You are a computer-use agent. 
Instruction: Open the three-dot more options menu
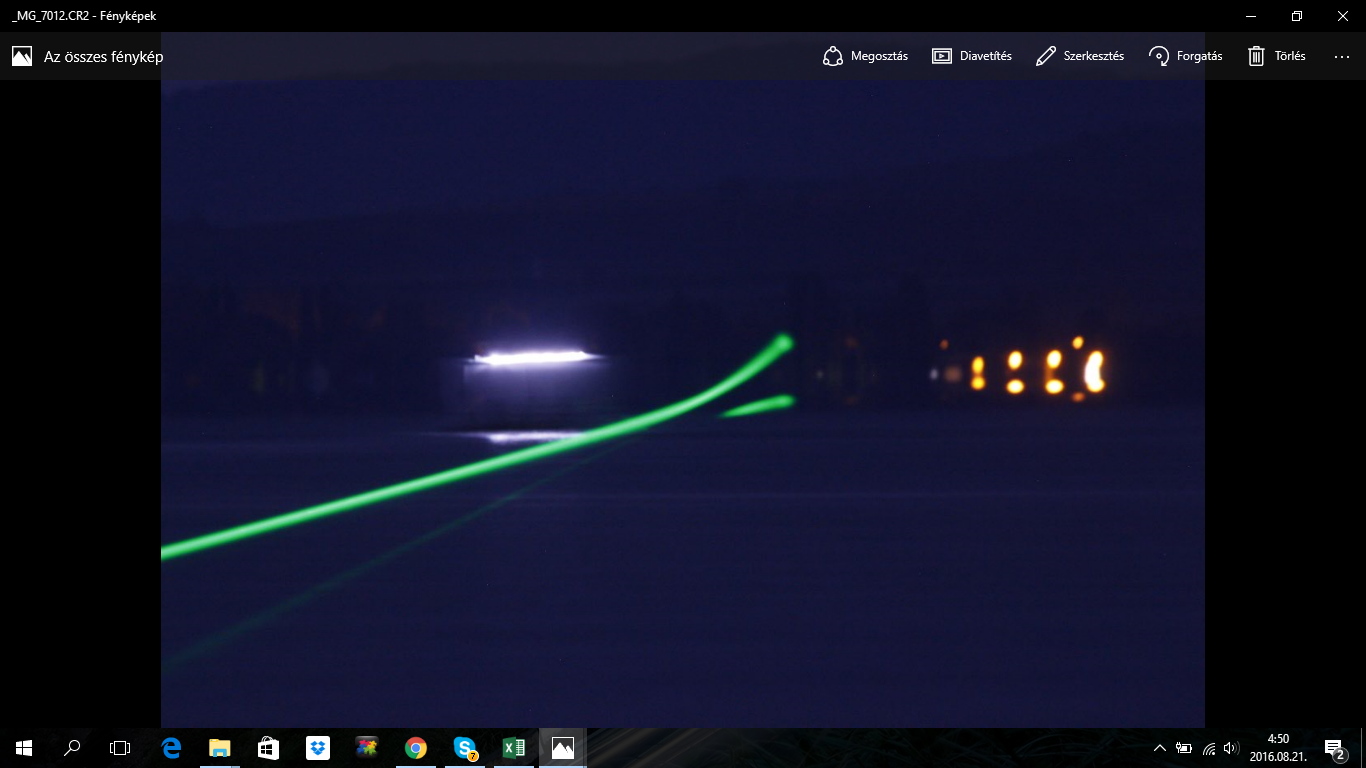(x=1342, y=56)
